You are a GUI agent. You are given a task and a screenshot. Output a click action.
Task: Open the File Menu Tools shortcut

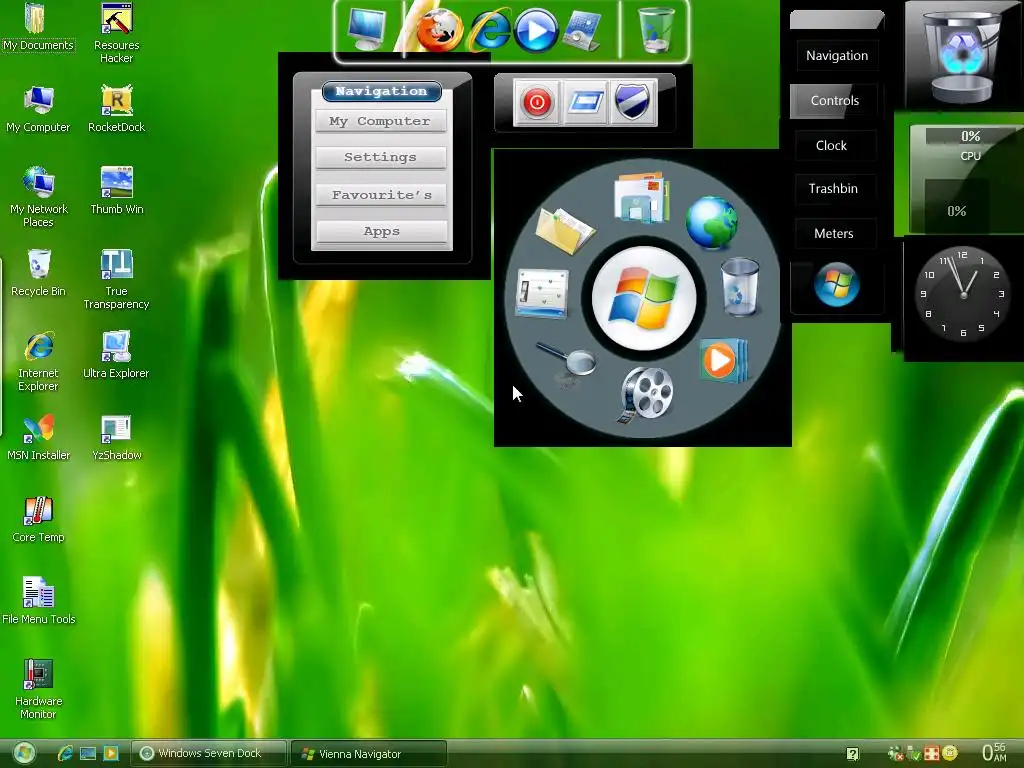point(38,601)
